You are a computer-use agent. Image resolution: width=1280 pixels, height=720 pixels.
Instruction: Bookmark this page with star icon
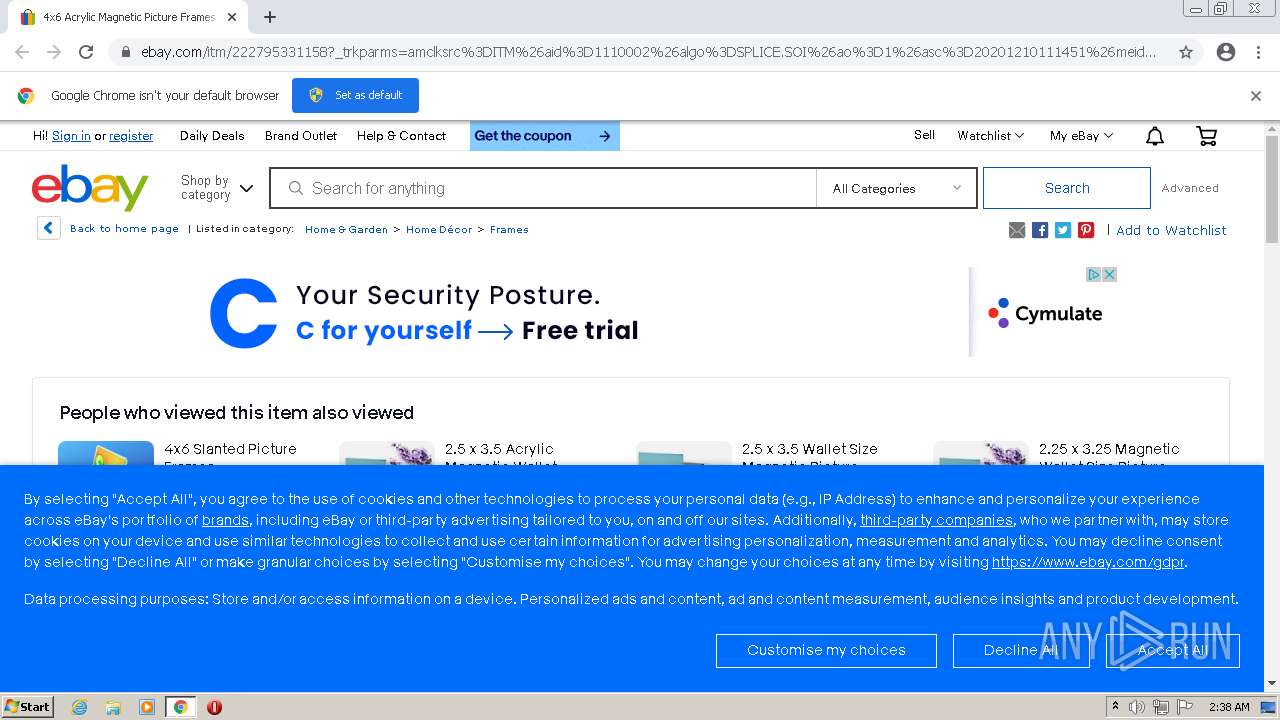(x=1186, y=52)
